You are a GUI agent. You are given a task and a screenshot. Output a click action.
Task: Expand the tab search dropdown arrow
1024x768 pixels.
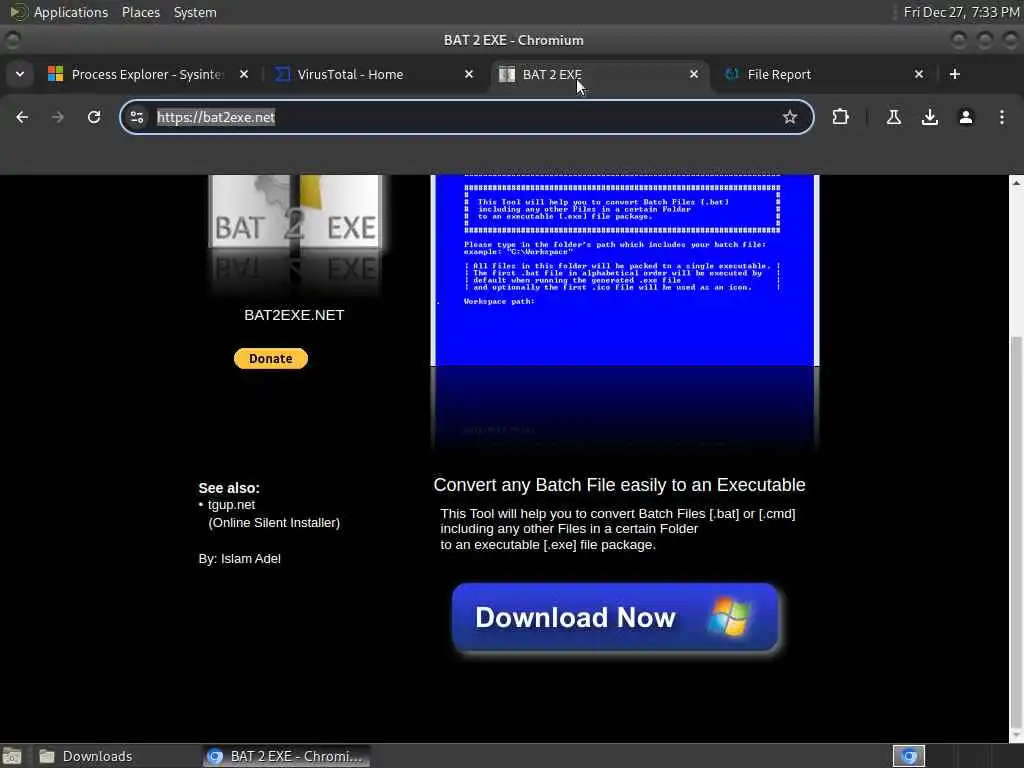coord(20,74)
